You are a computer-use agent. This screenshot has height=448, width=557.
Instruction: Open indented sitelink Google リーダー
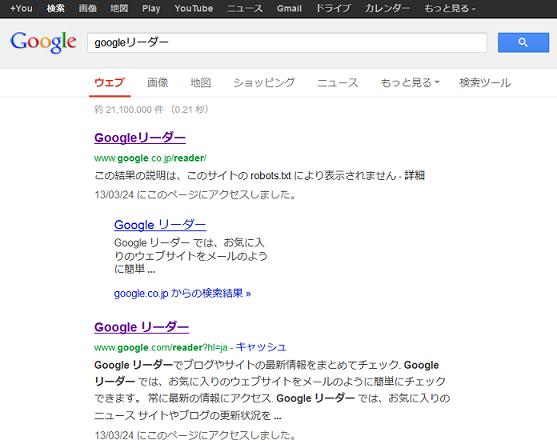click(160, 225)
